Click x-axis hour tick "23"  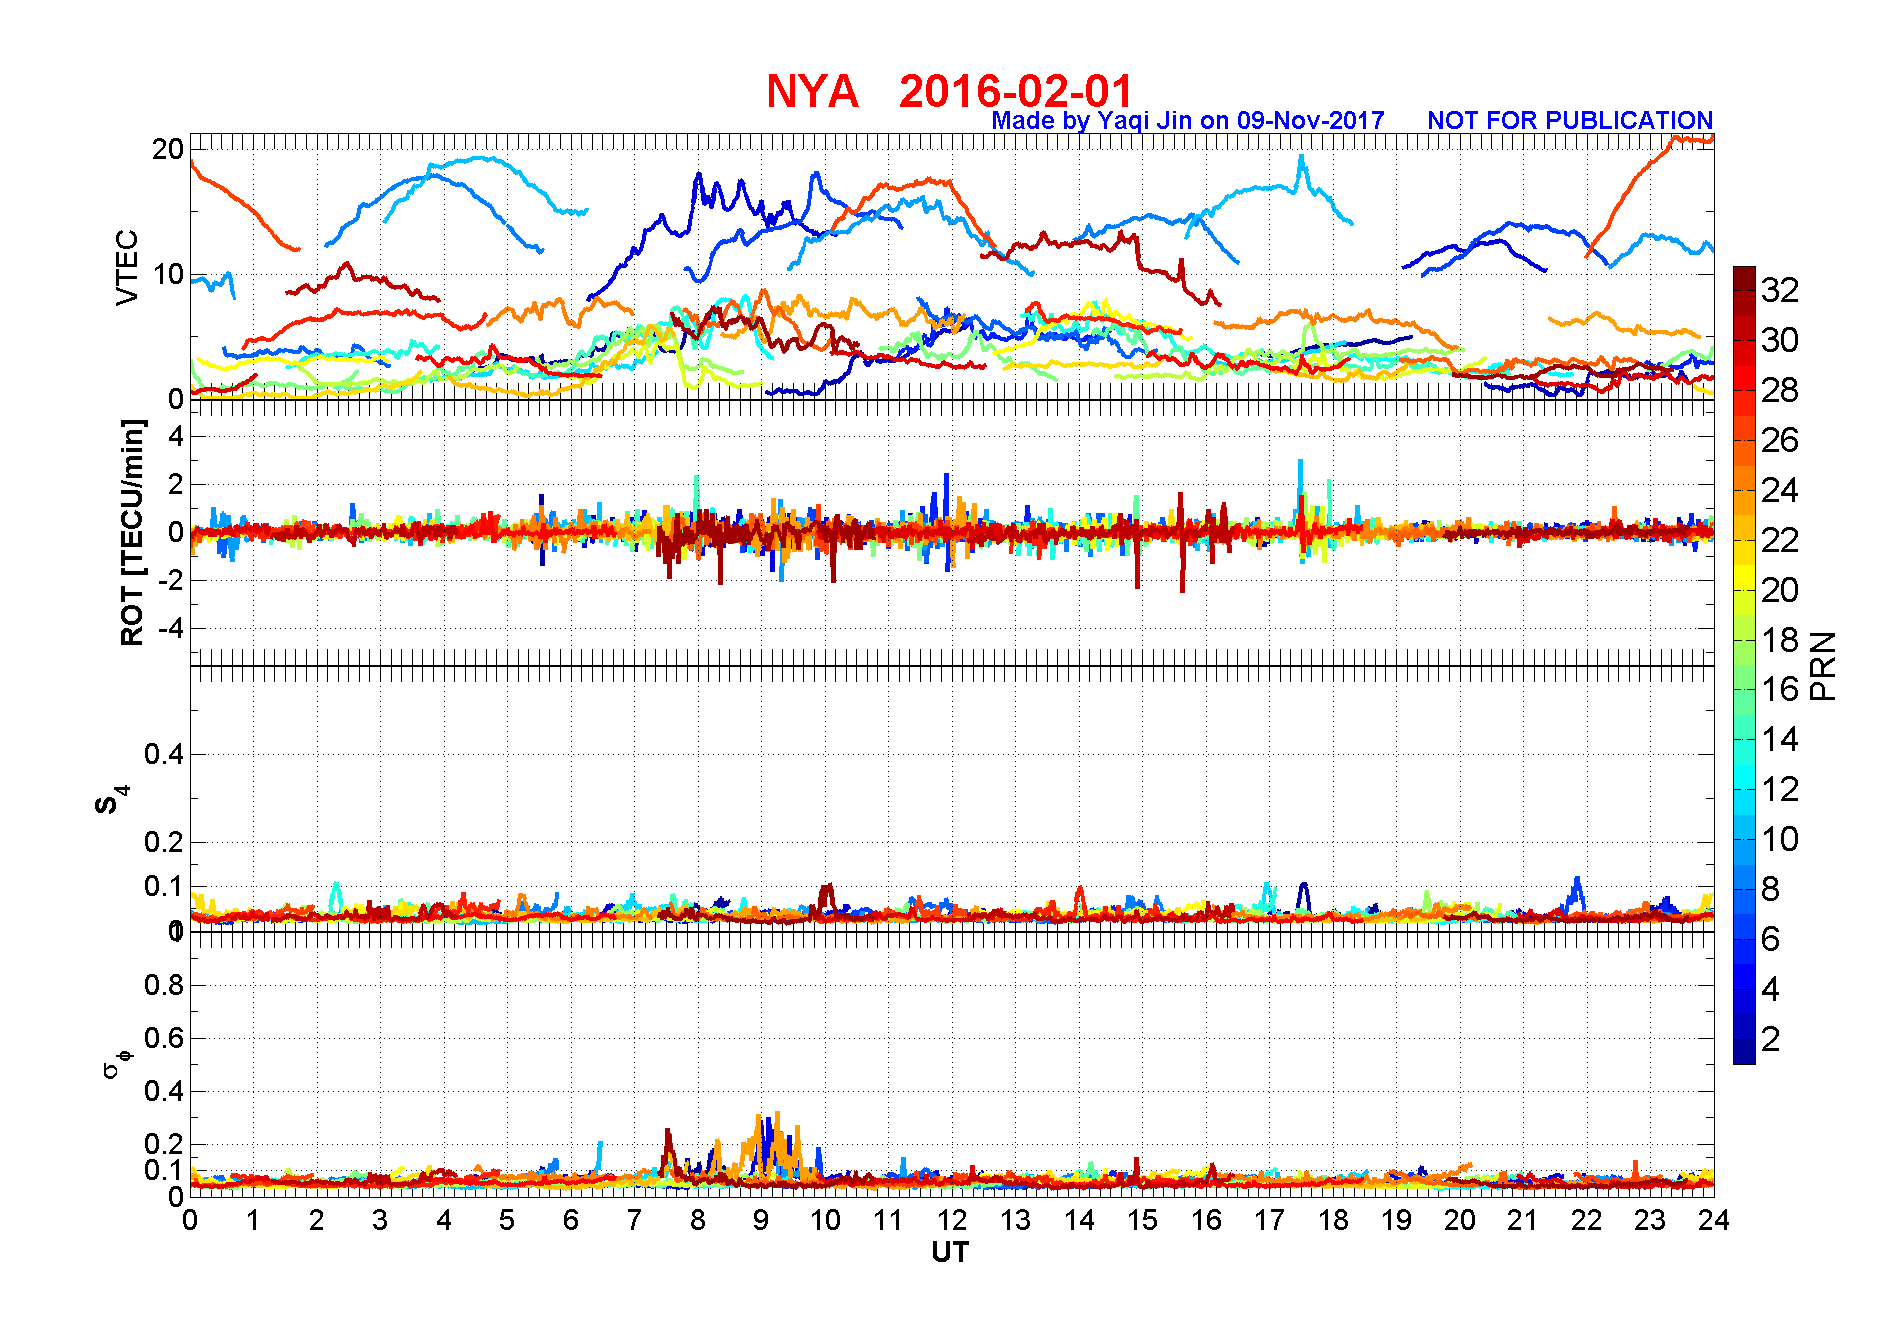(1650, 1220)
